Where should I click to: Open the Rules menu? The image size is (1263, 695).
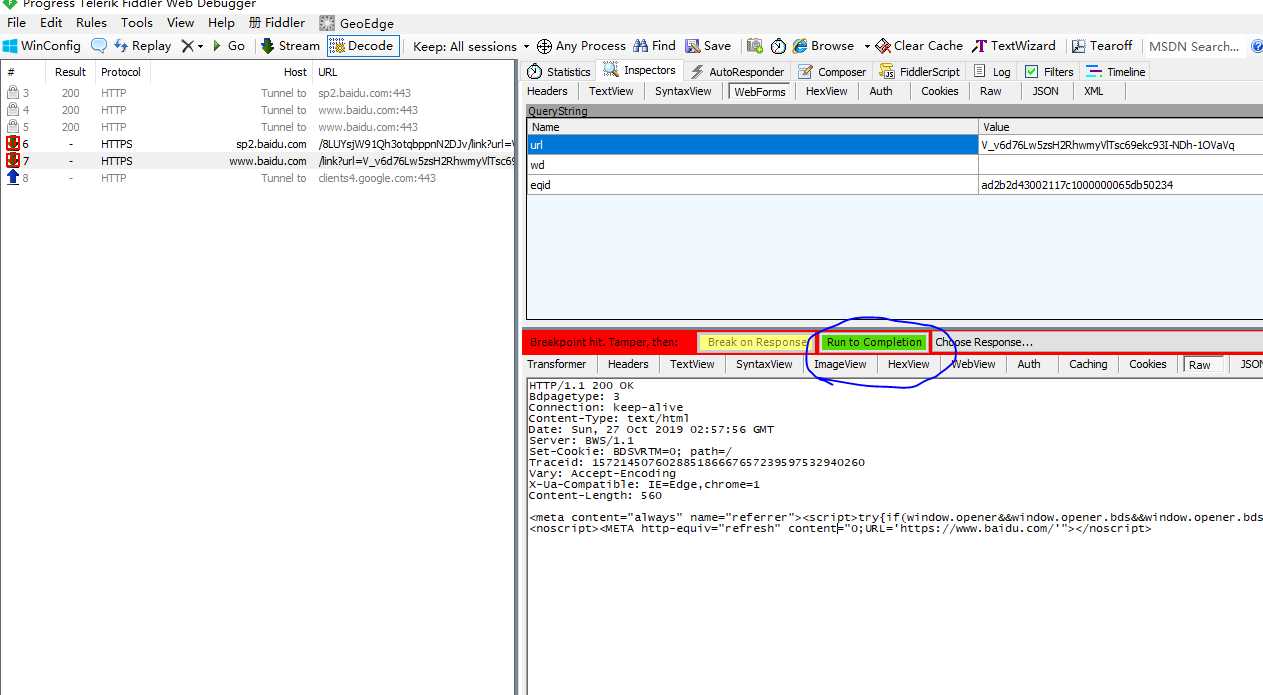(91, 22)
